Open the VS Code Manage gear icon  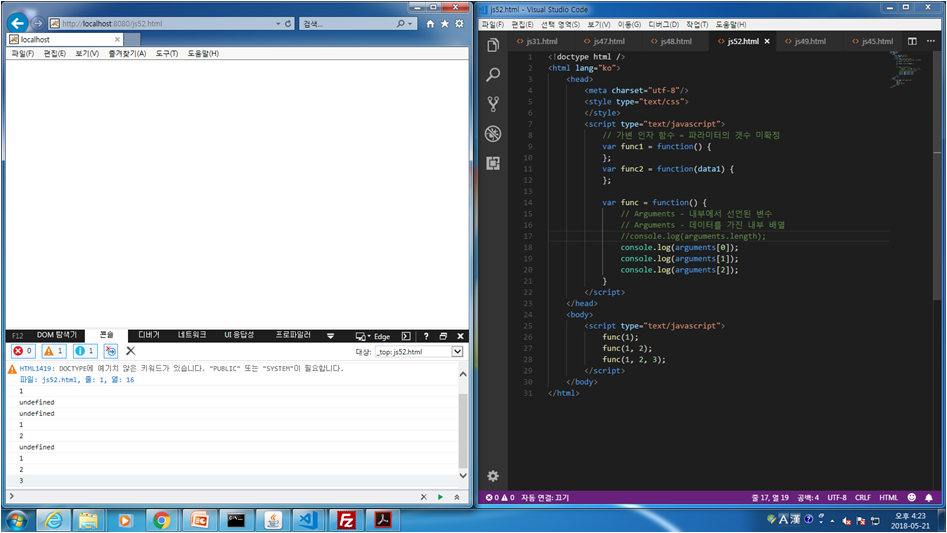(493, 476)
